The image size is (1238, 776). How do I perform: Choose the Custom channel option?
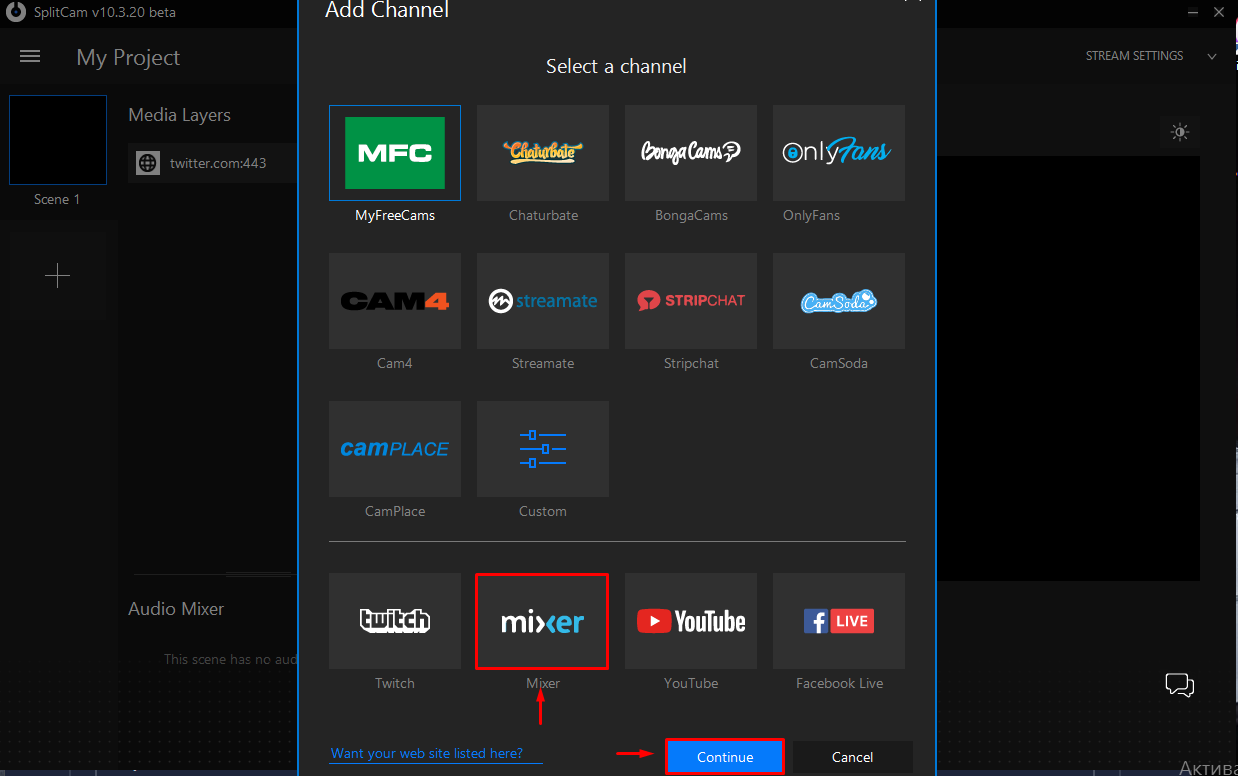pyautogui.click(x=542, y=448)
